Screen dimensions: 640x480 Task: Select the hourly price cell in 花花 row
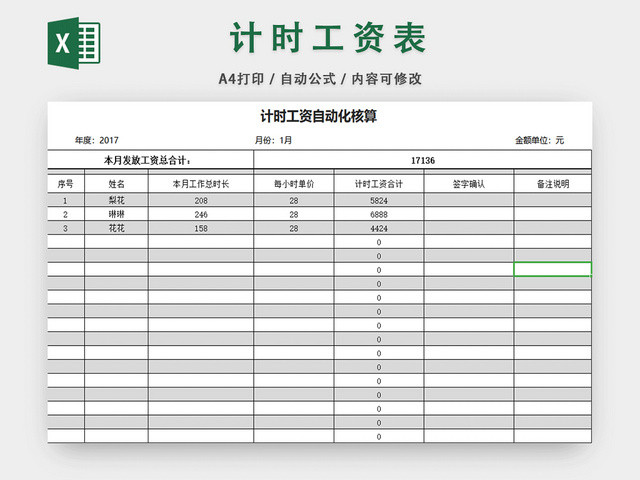(x=294, y=228)
